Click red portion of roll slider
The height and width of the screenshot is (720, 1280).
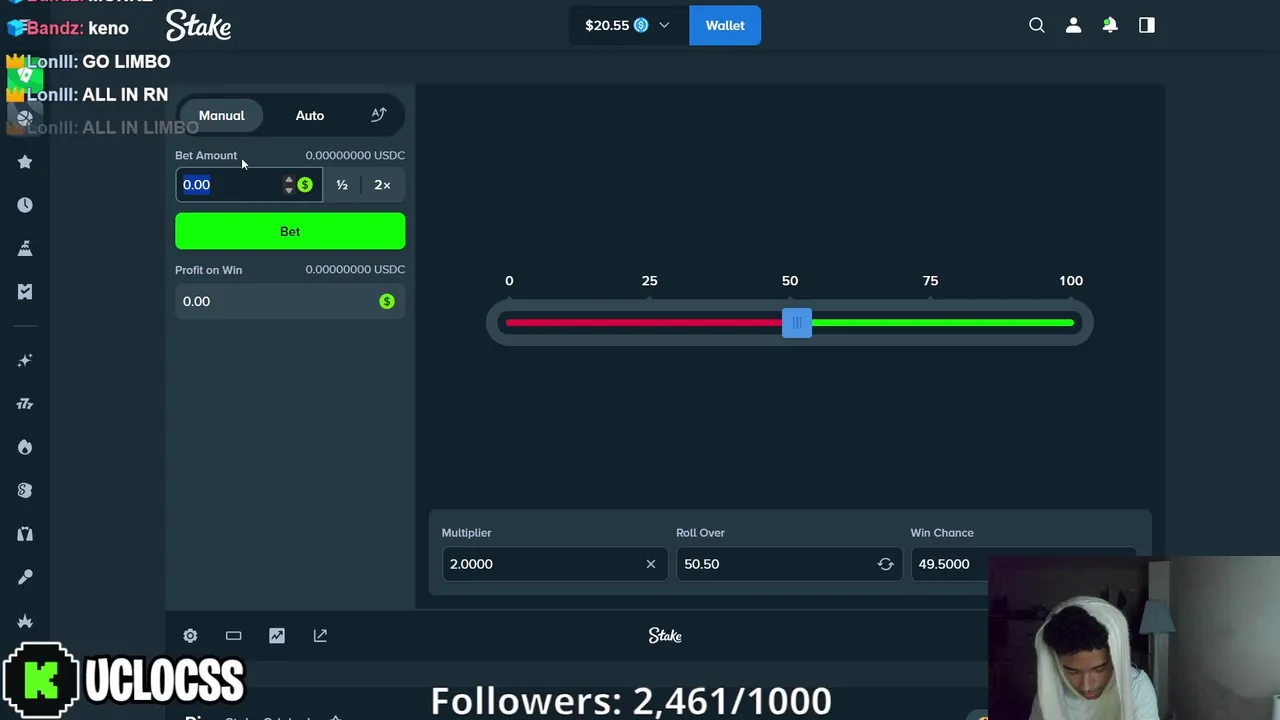[644, 322]
